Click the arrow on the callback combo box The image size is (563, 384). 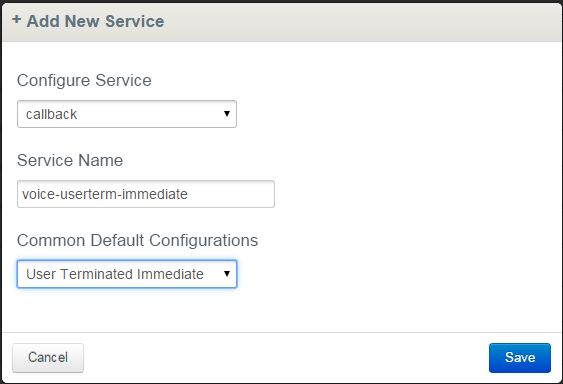pyautogui.click(x=227, y=114)
